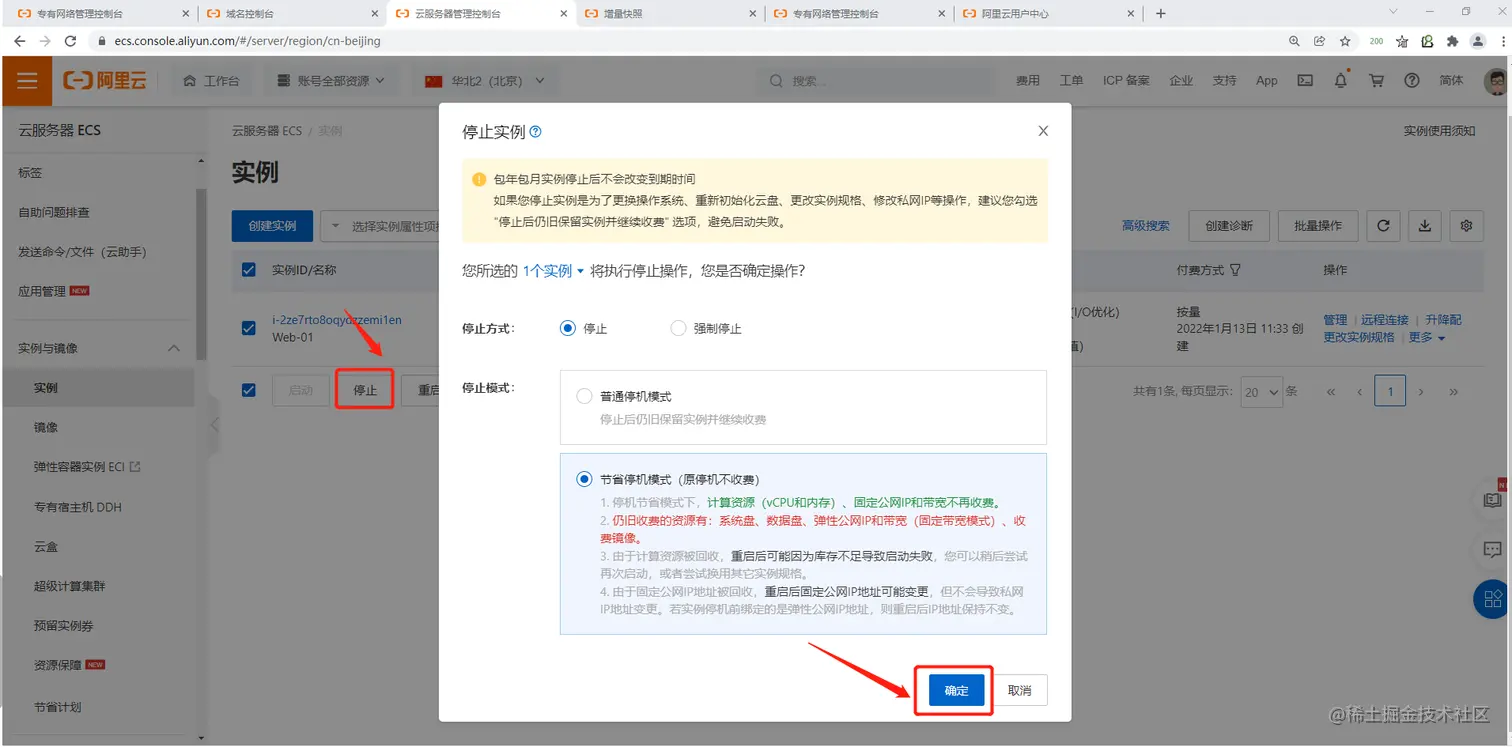Change page size dropdown showing 20
This screenshot has width=1512, height=747.
tap(1261, 392)
